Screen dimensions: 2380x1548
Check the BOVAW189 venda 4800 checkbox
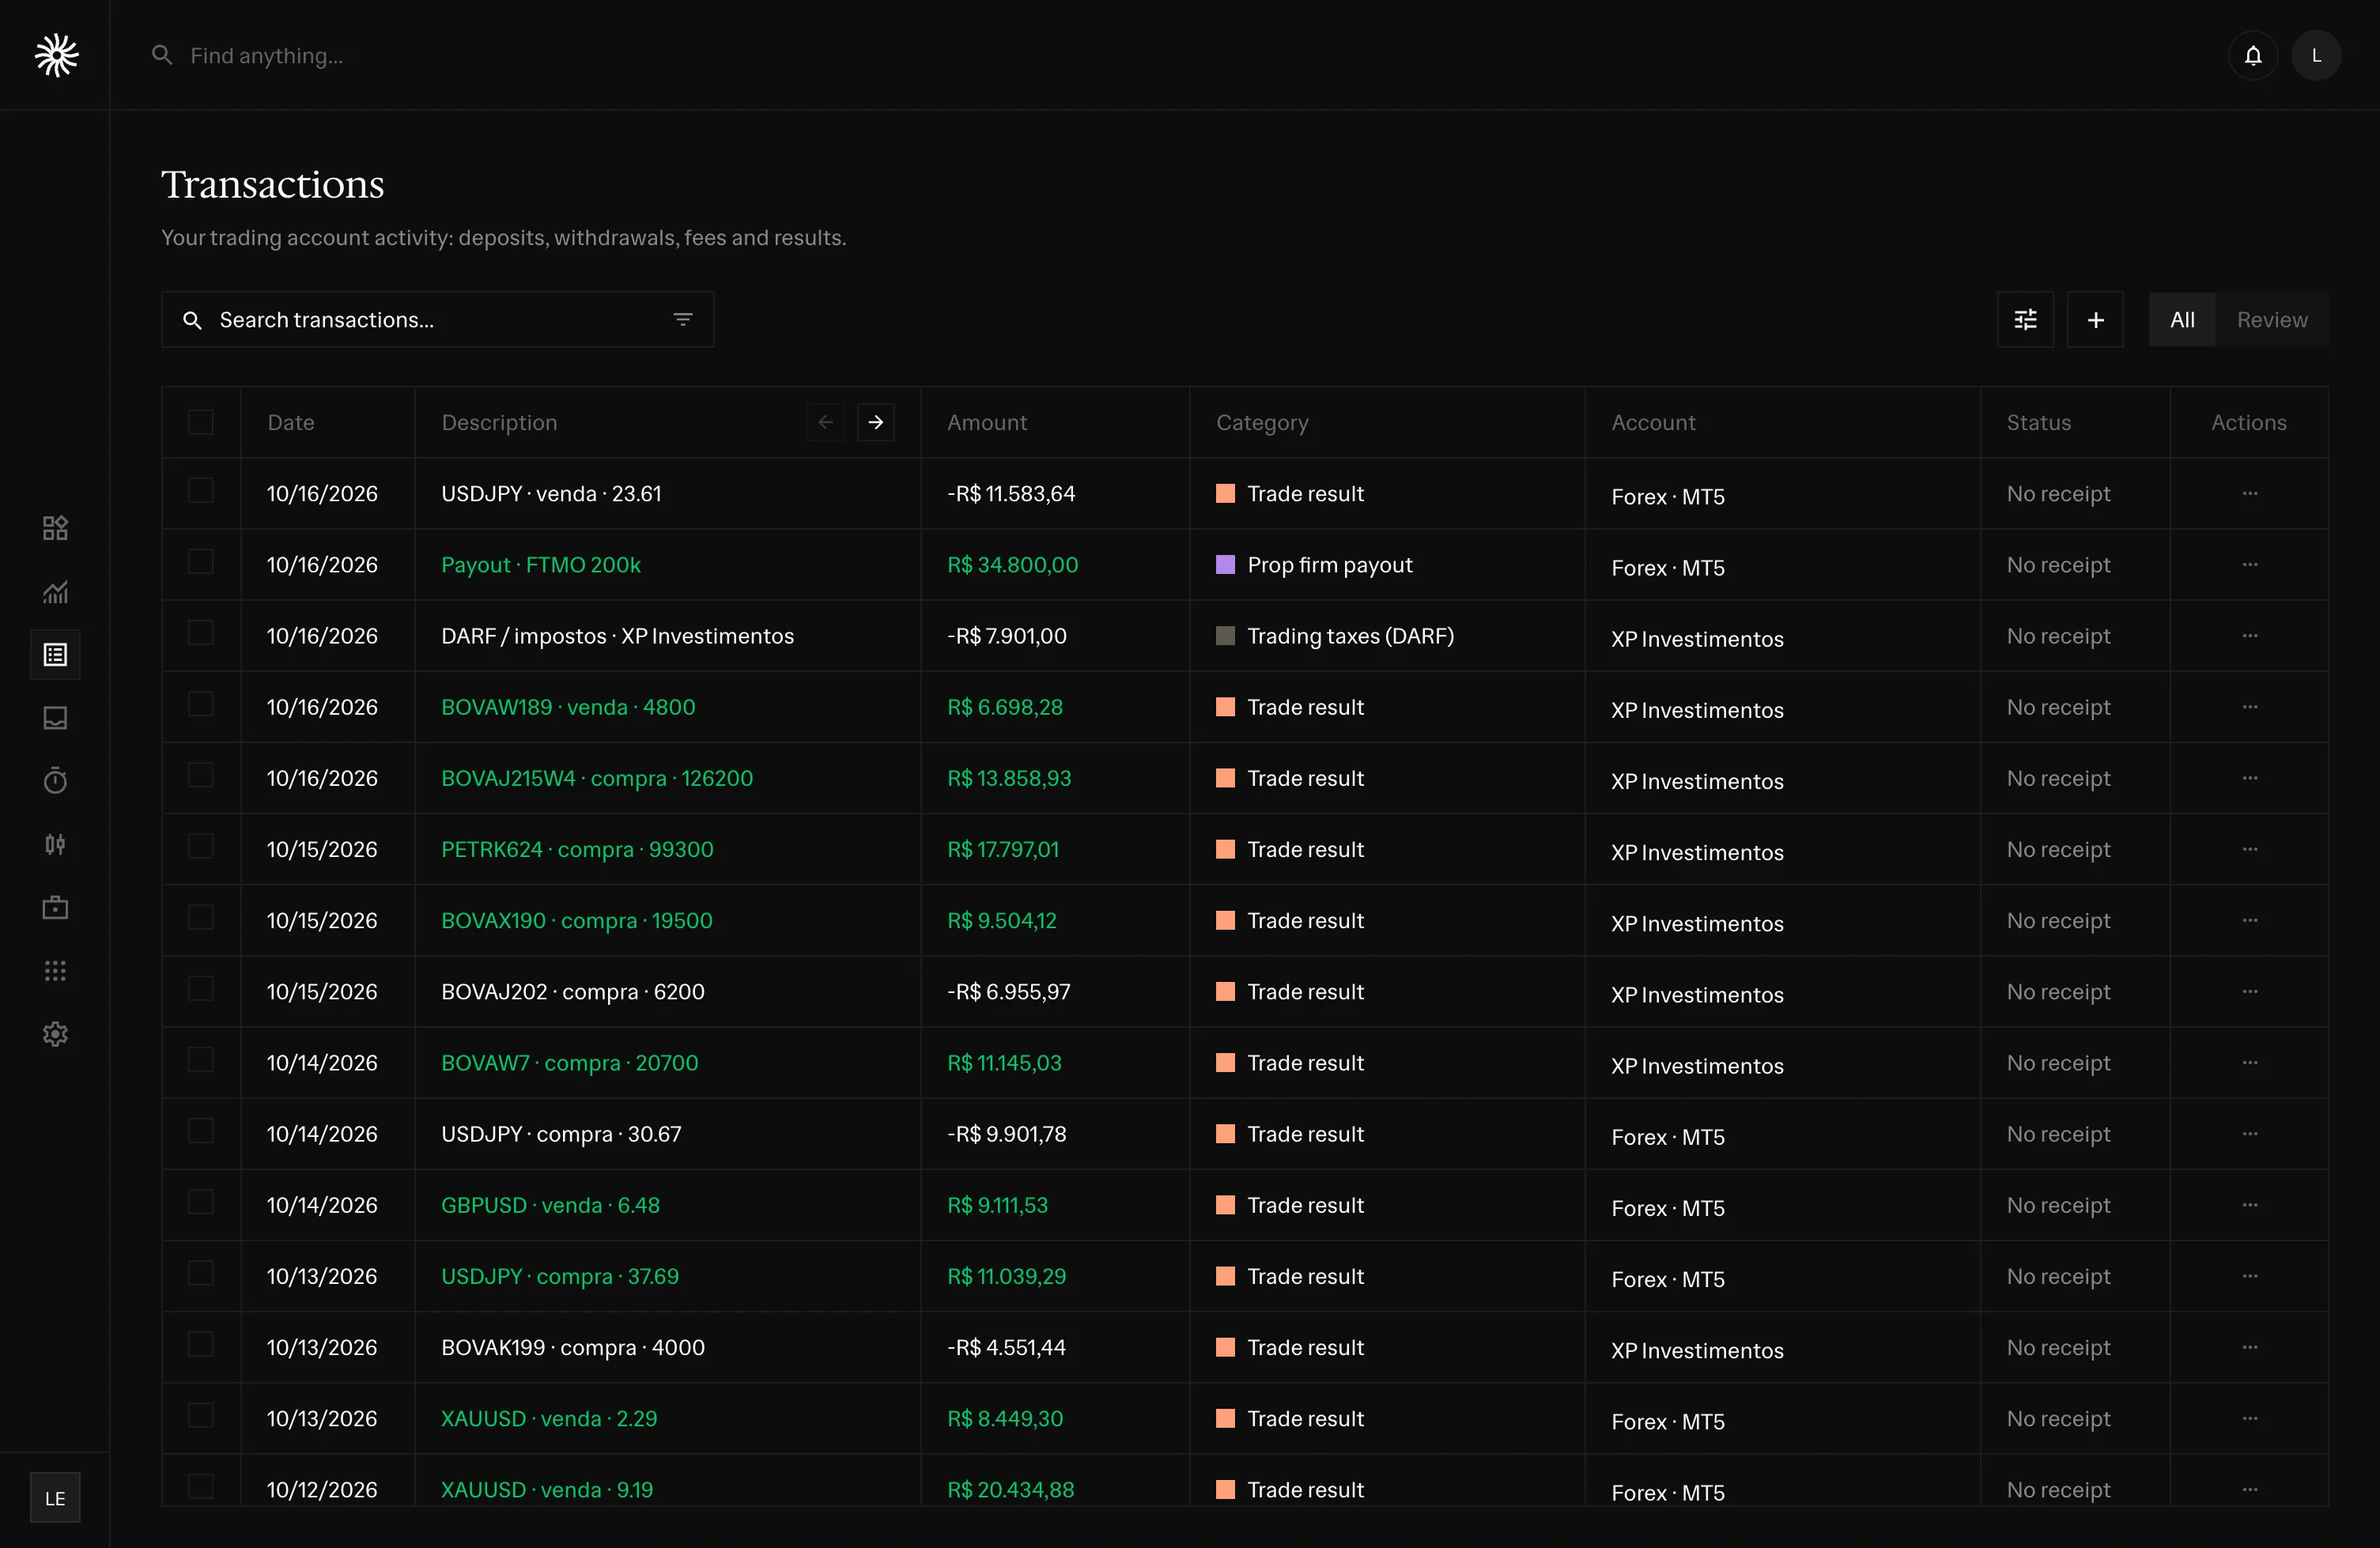point(201,704)
